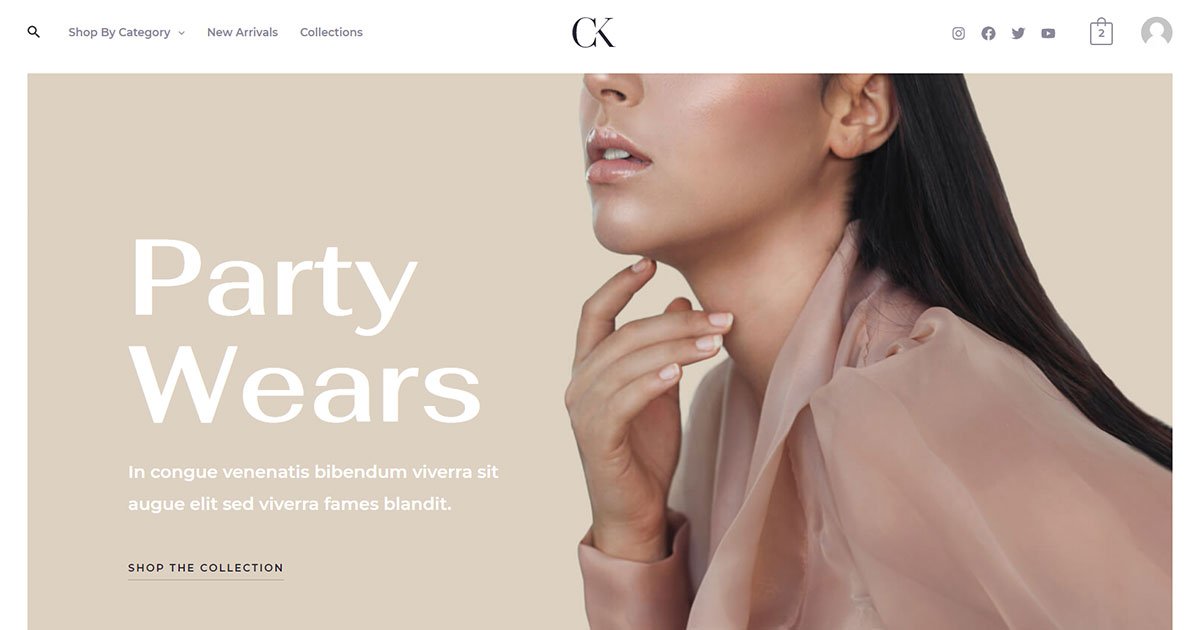Go home via the CK logo
1200x630 pixels.
point(593,32)
